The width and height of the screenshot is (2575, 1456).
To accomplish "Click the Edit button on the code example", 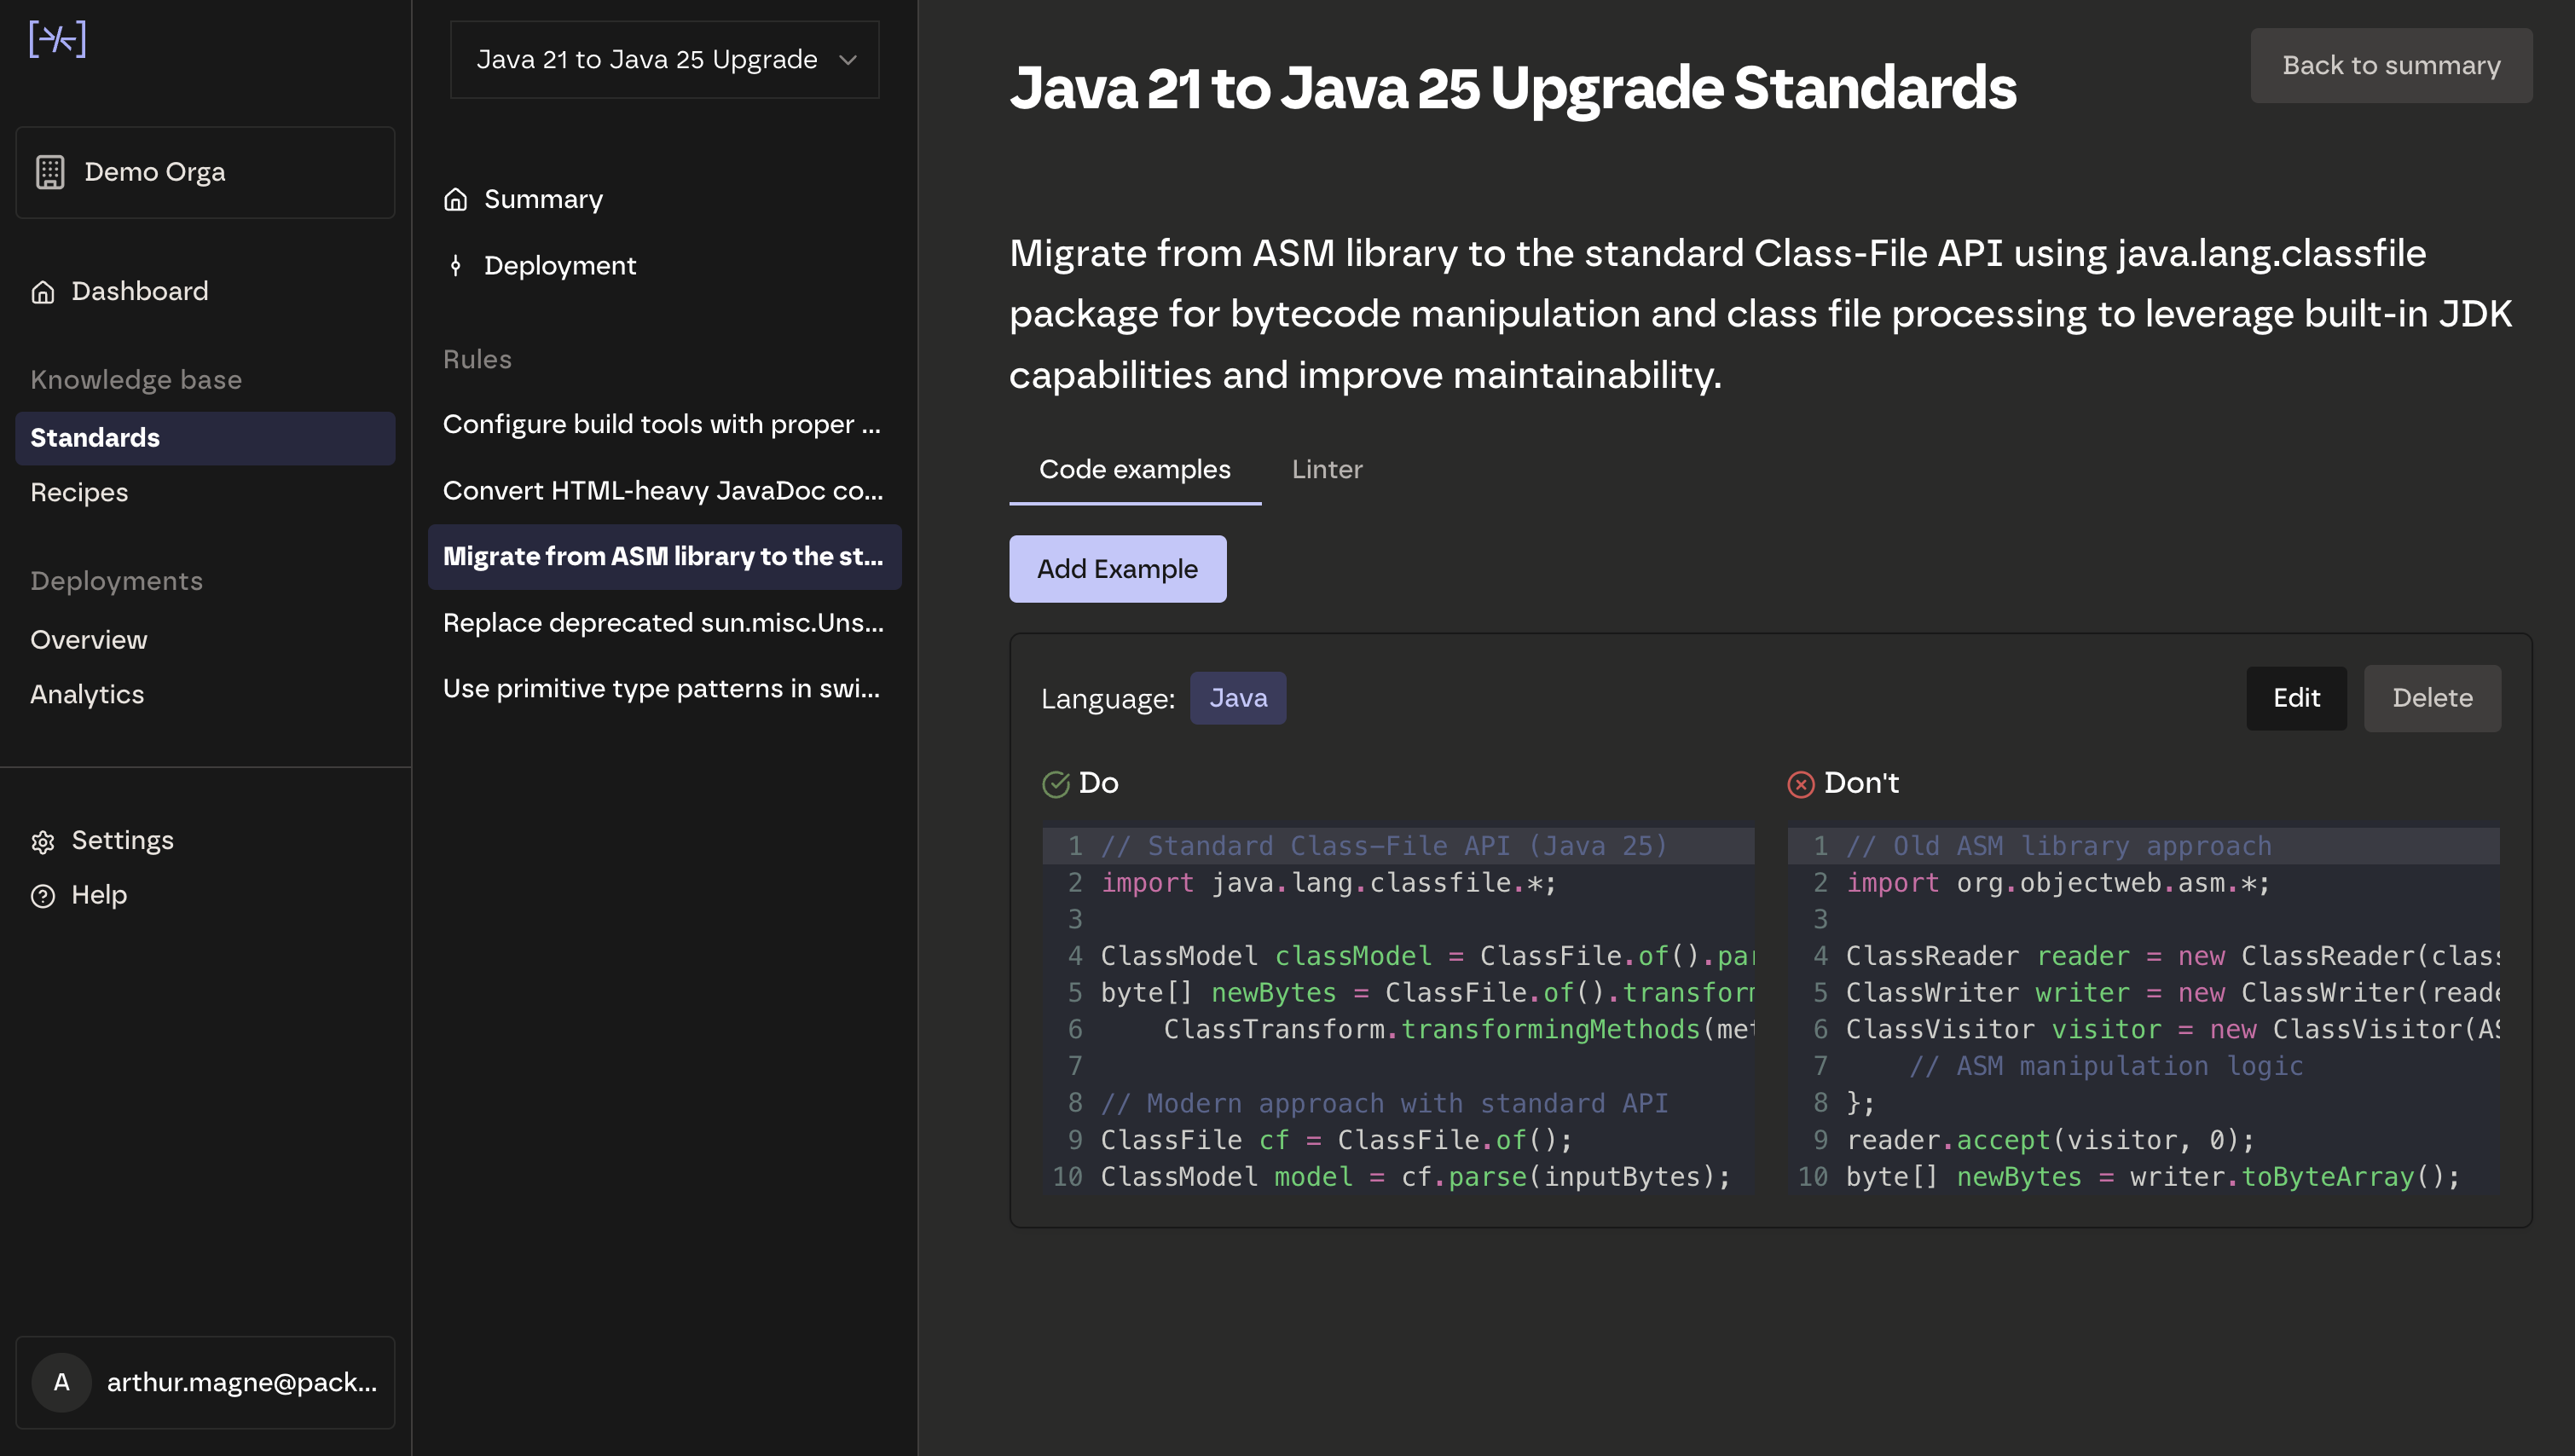I will point(2296,697).
